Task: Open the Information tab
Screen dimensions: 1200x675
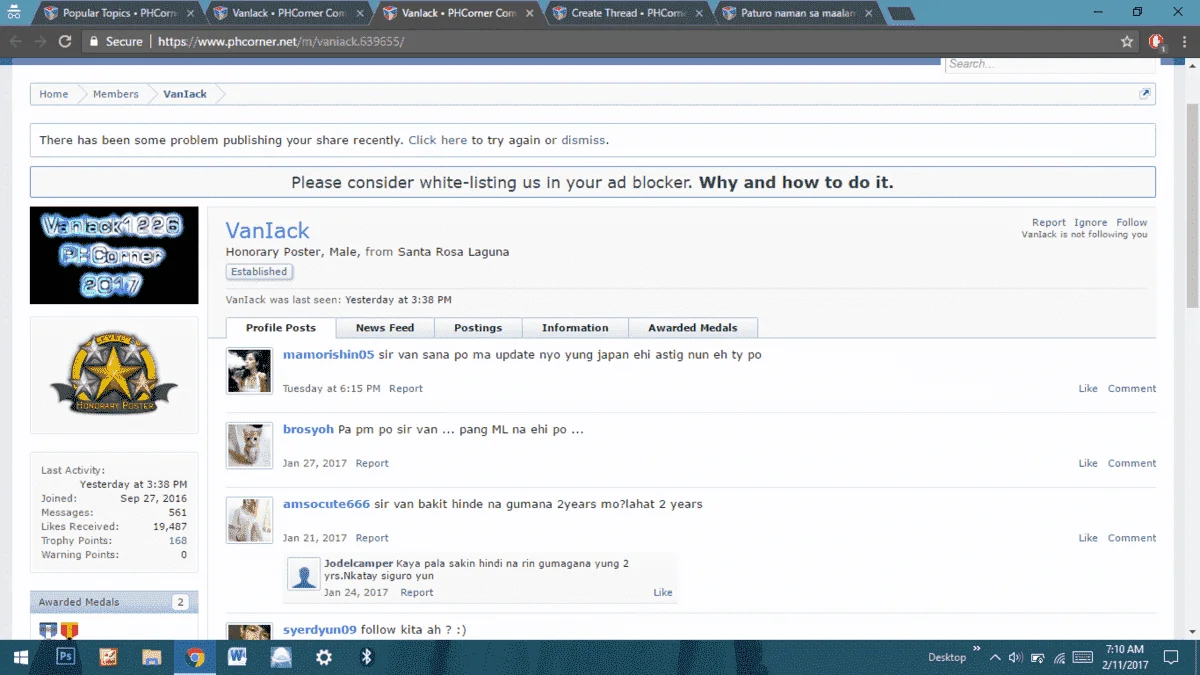Action: pyautogui.click(x=575, y=328)
